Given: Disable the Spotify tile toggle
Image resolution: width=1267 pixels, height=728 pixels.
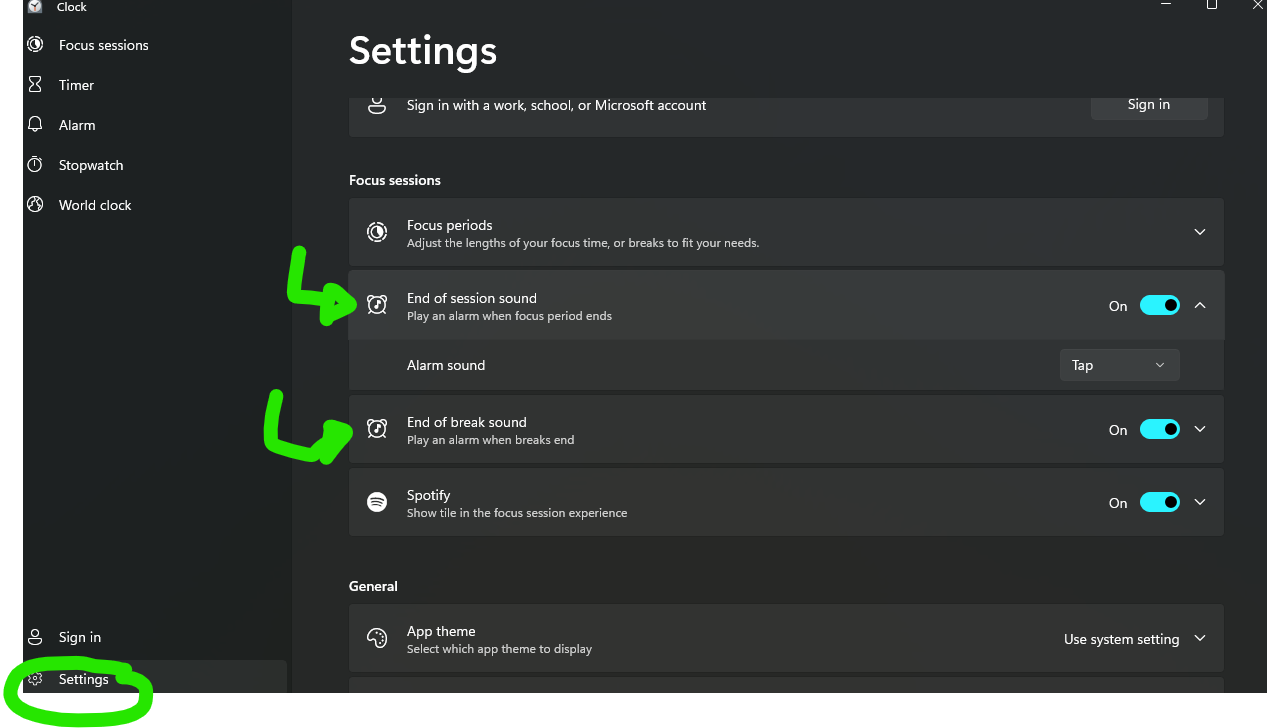Looking at the screenshot, I should (1160, 502).
